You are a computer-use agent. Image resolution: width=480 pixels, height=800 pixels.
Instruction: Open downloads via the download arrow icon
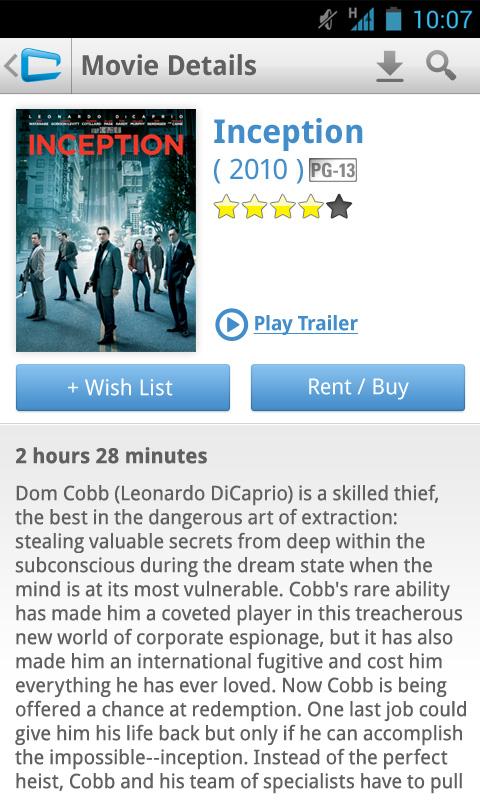coord(390,66)
